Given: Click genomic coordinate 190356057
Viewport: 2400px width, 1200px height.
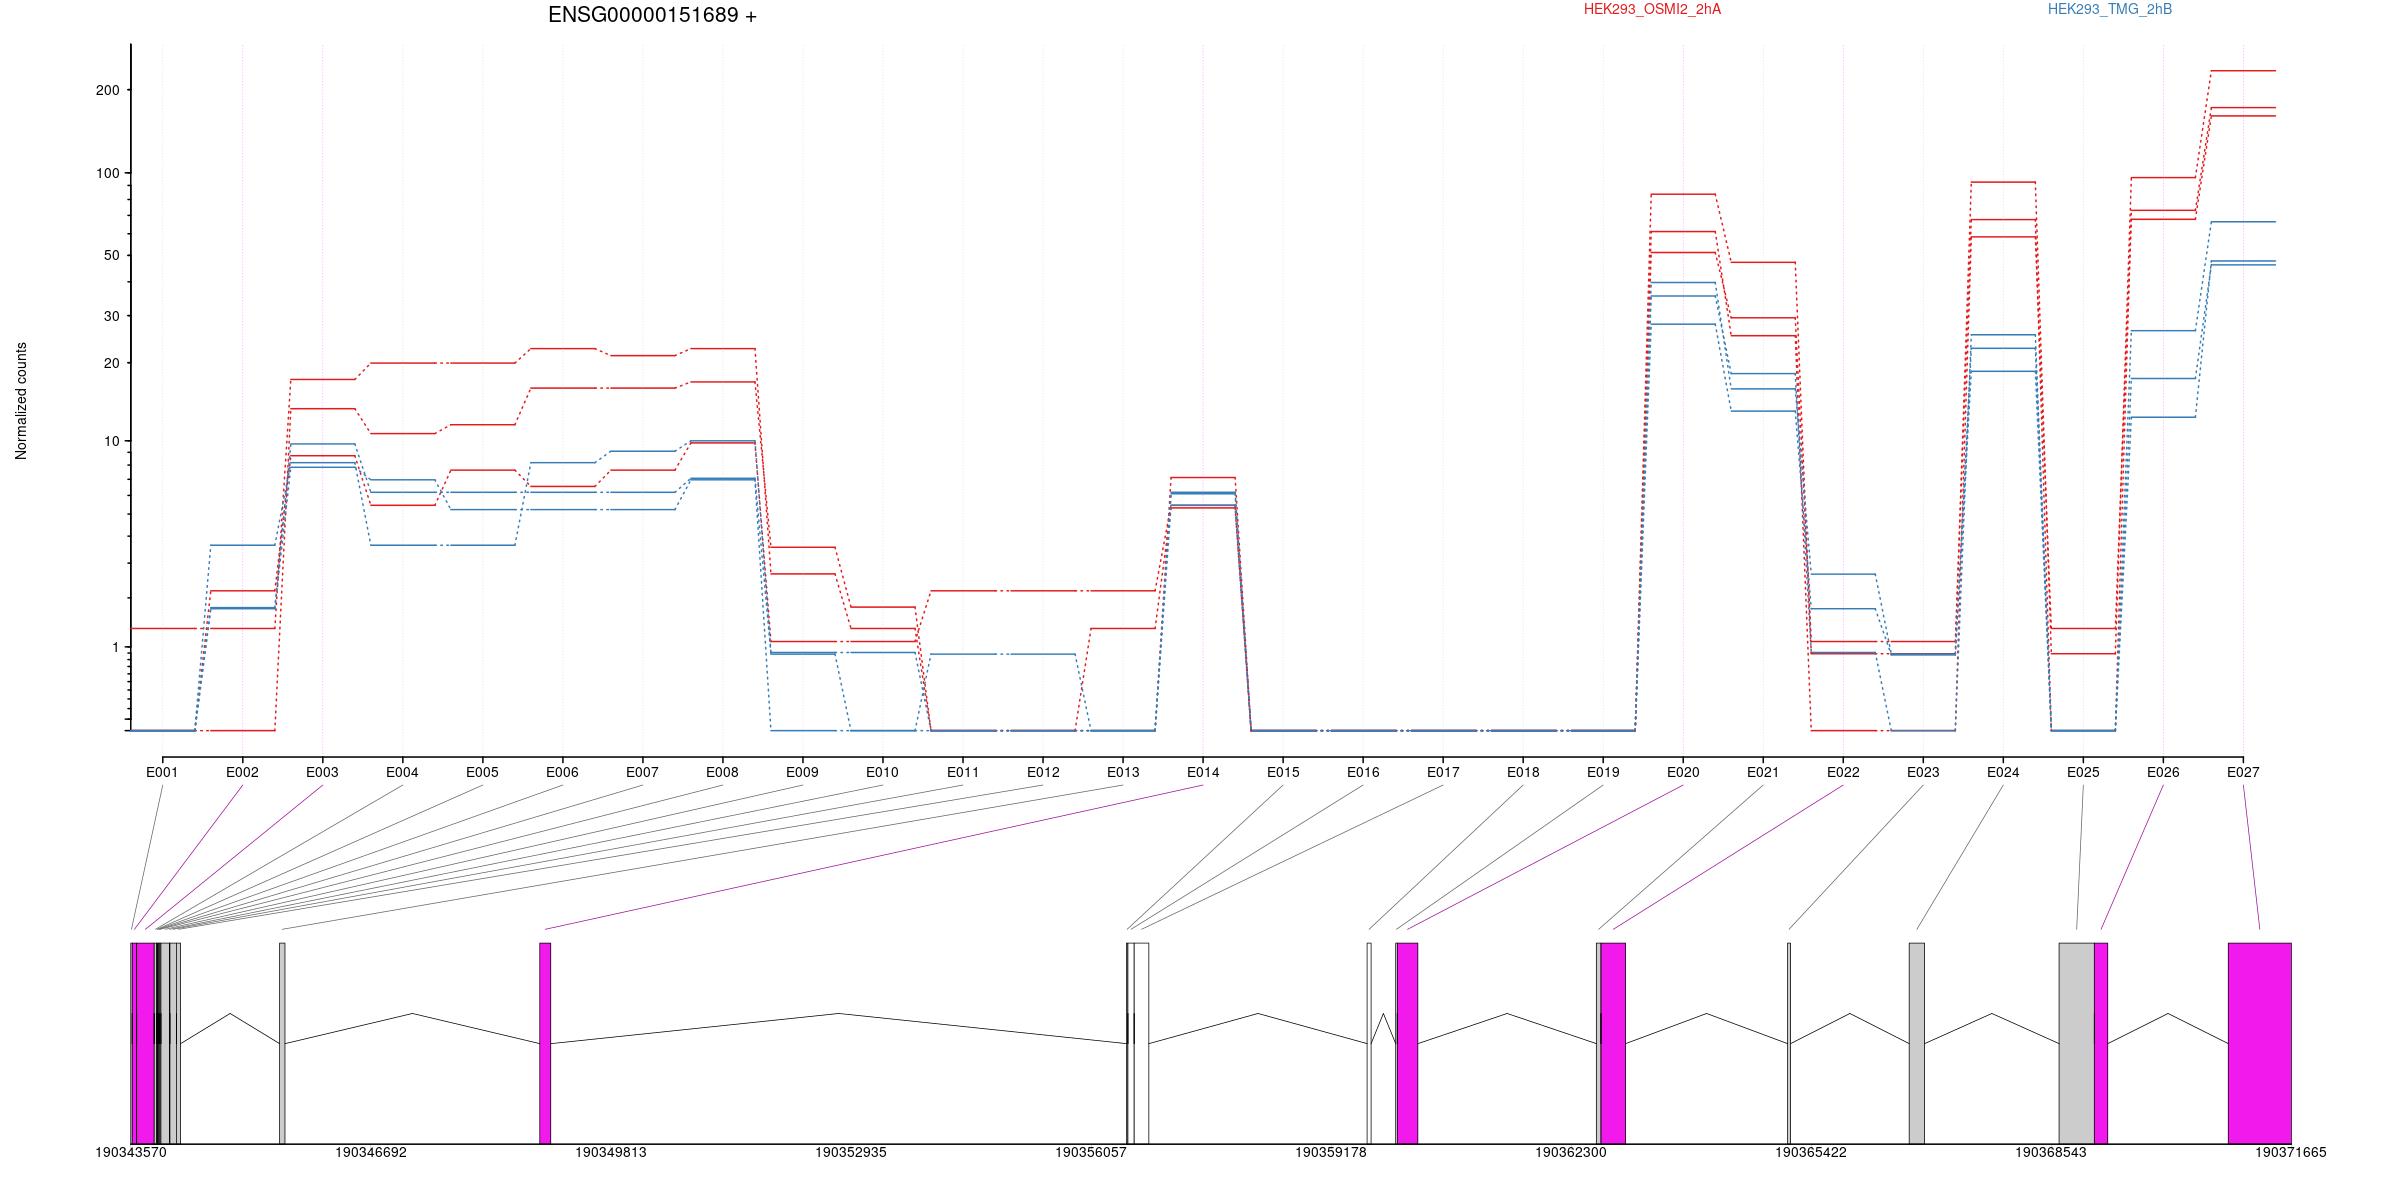Looking at the screenshot, I should [x=1091, y=1152].
